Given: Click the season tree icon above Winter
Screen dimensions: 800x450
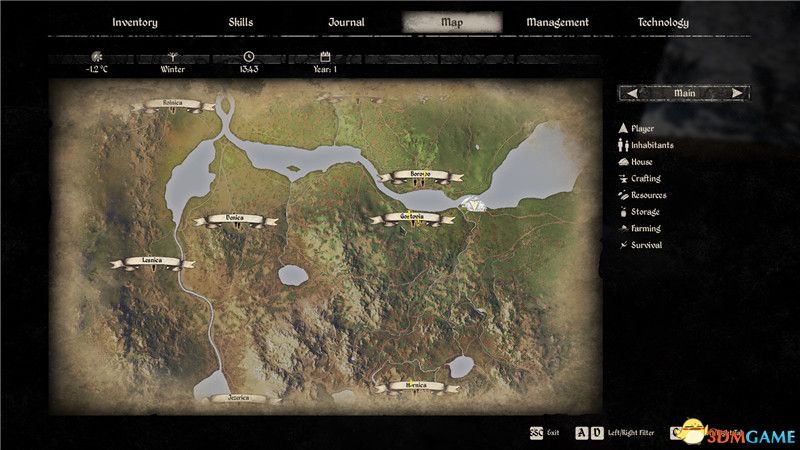Looking at the screenshot, I should point(172,57).
